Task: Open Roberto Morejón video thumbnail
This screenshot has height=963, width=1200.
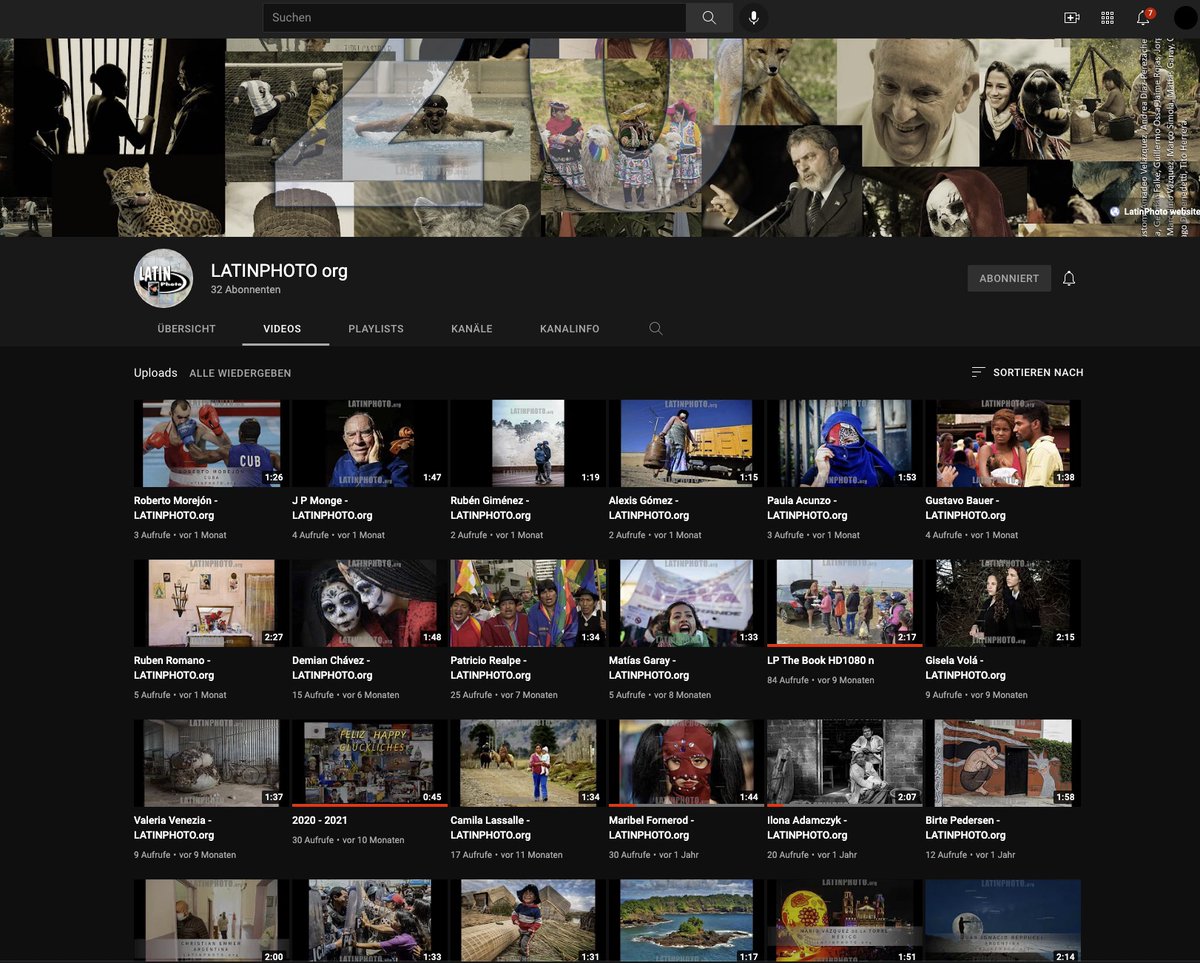Action: [211, 443]
